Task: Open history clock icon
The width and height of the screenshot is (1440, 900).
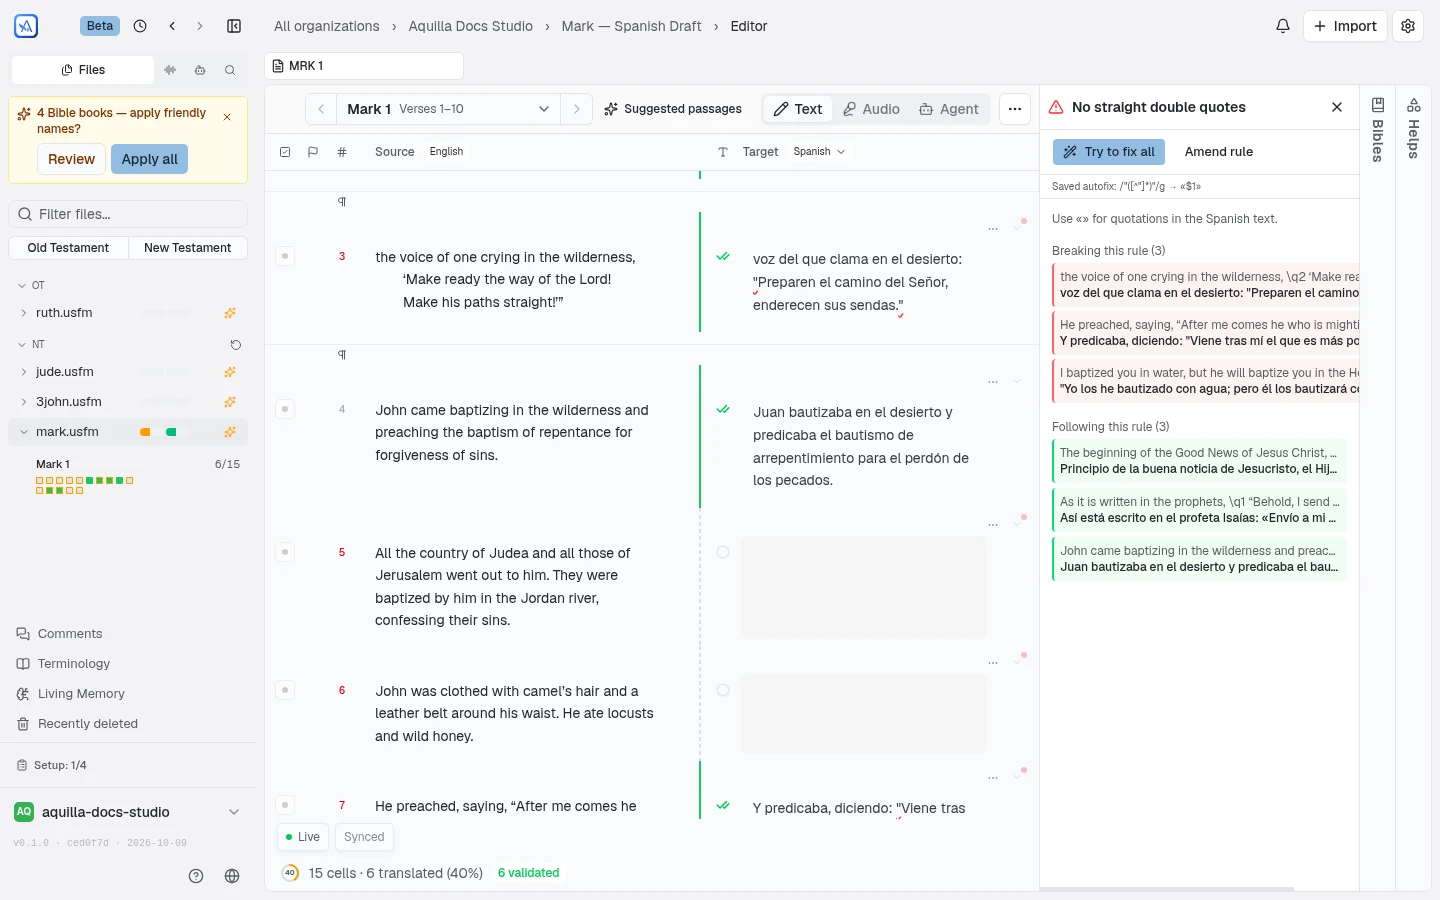Action: click(140, 26)
